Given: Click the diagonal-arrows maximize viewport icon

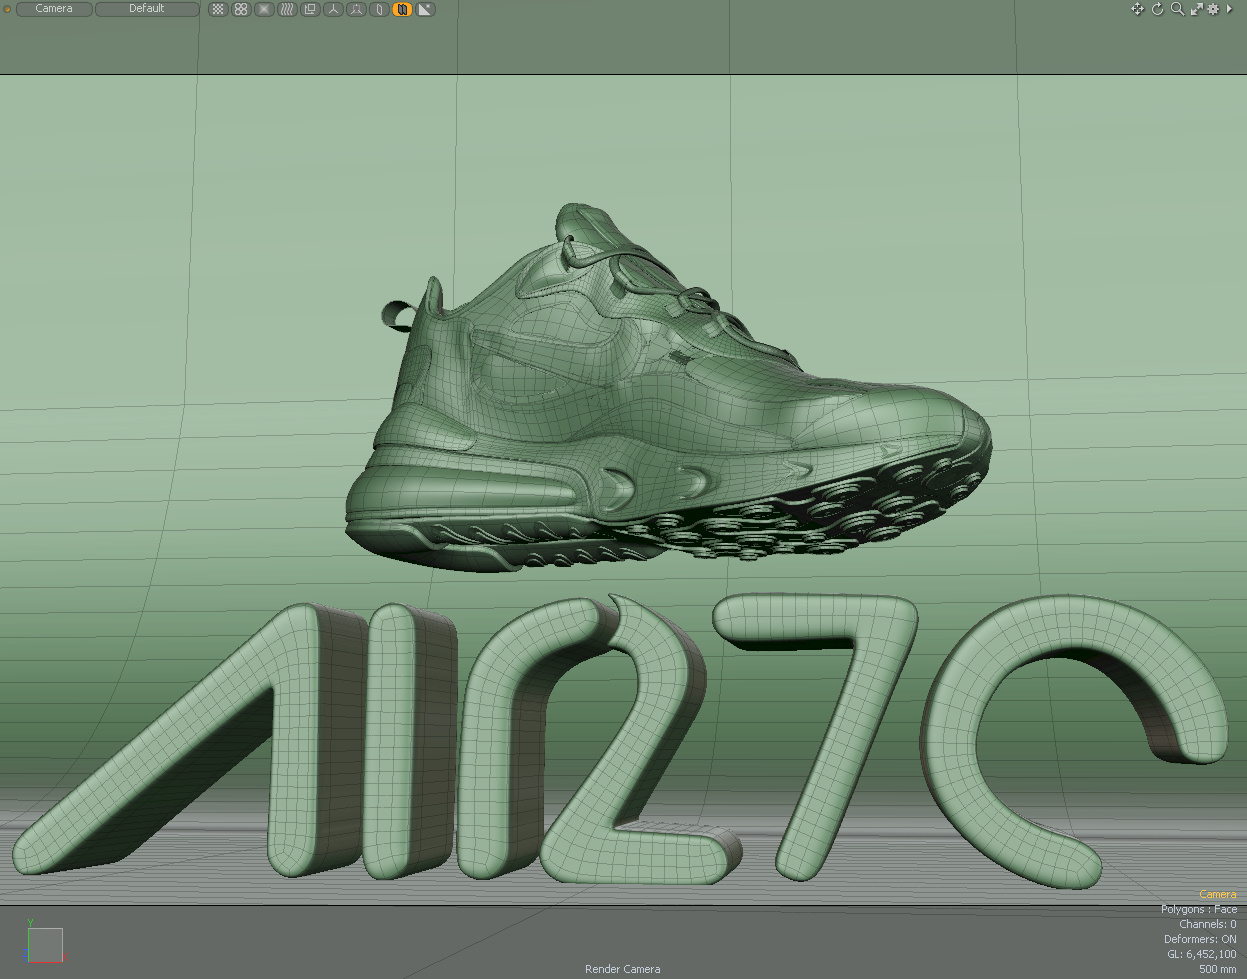Looking at the screenshot, I should coord(1196,9).
